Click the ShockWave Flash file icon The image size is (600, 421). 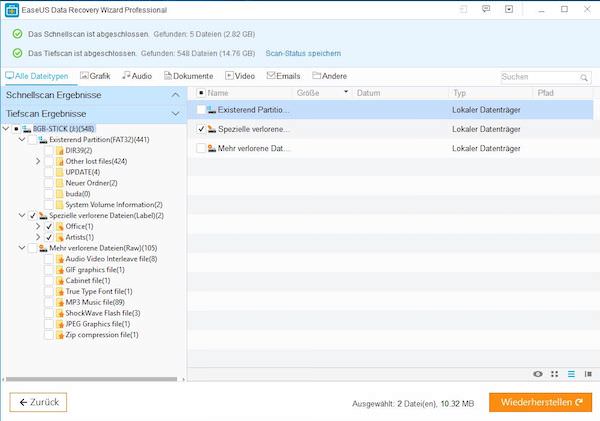[x=60, y=313]
